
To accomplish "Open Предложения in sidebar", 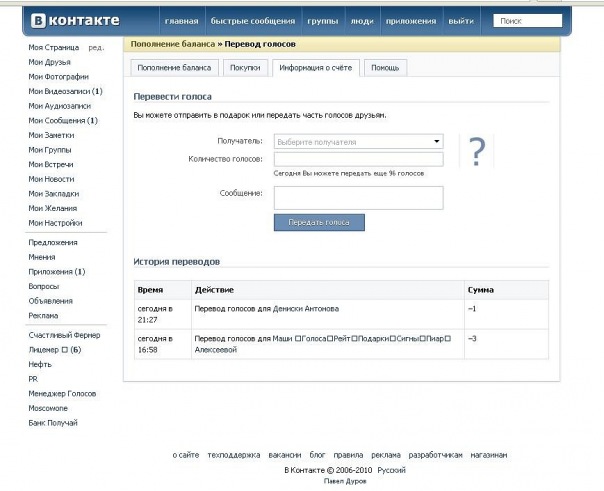I will click(53, 243).
